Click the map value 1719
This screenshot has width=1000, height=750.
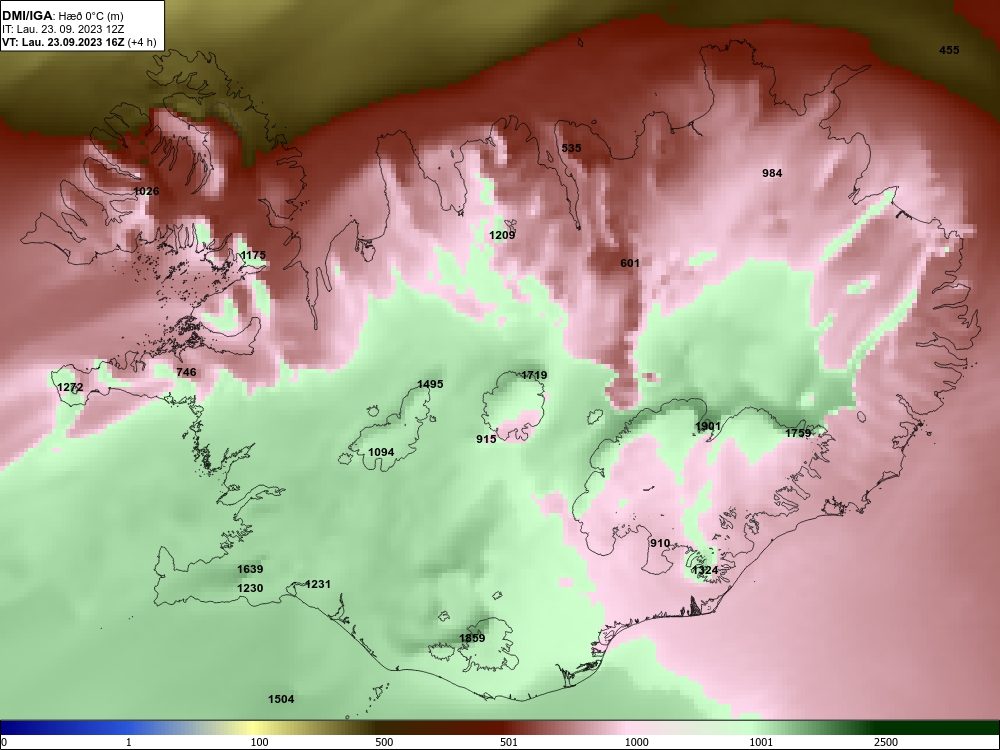point(534,375)
